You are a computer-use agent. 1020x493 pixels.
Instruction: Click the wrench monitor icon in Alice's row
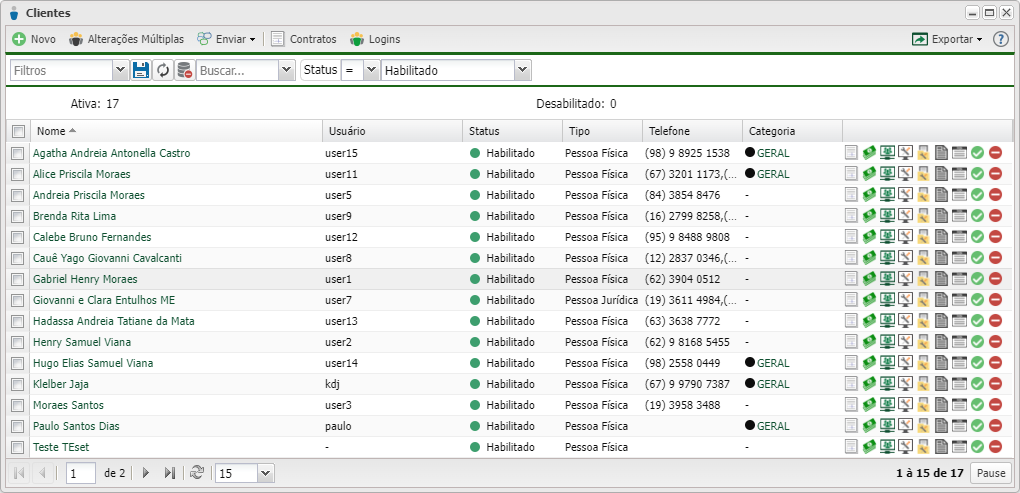point(905,174)
